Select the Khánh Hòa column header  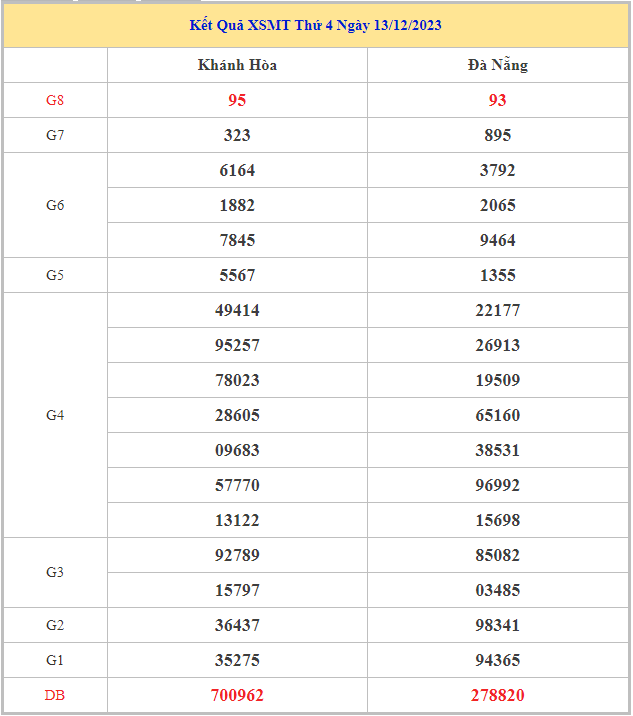click(x=237, y=65)
